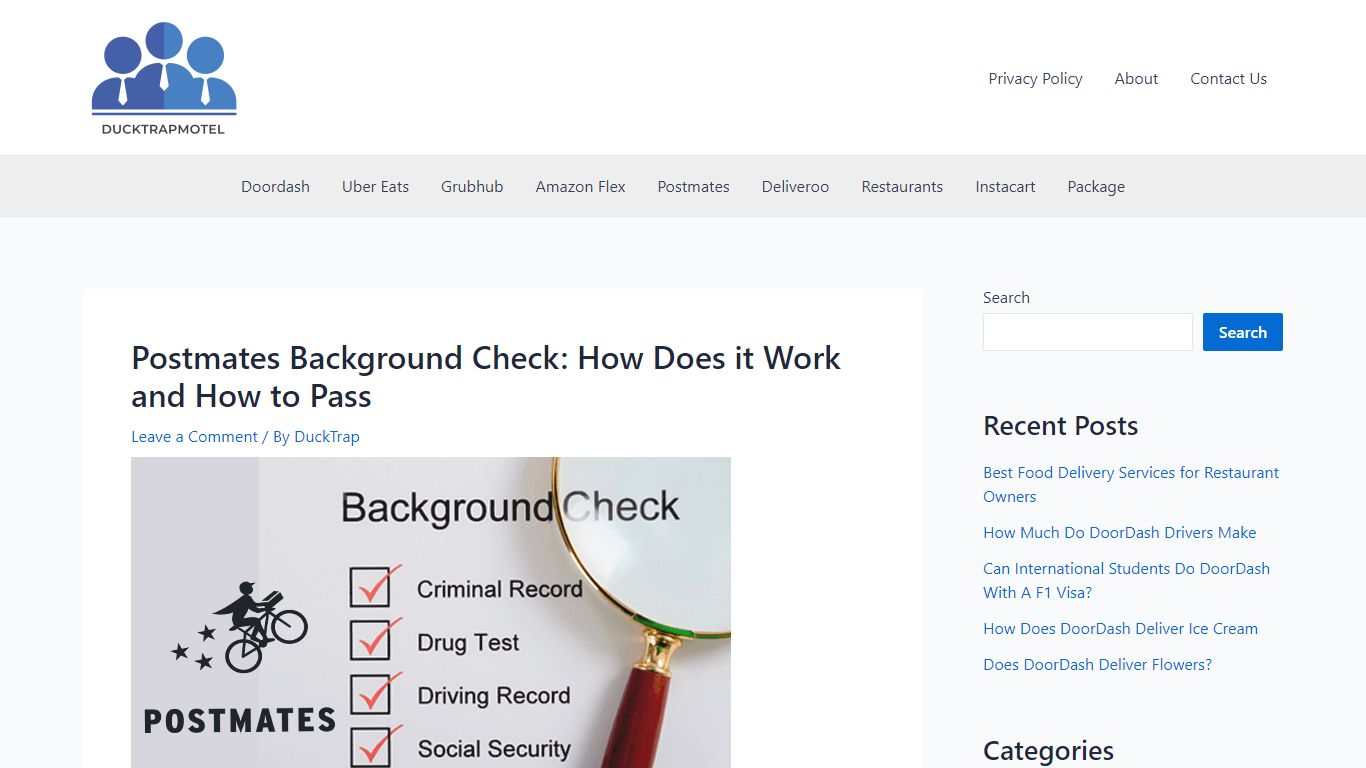Click the Postmates Background Check featured image
1366x768 pixels.
click(x=431, y=612)
